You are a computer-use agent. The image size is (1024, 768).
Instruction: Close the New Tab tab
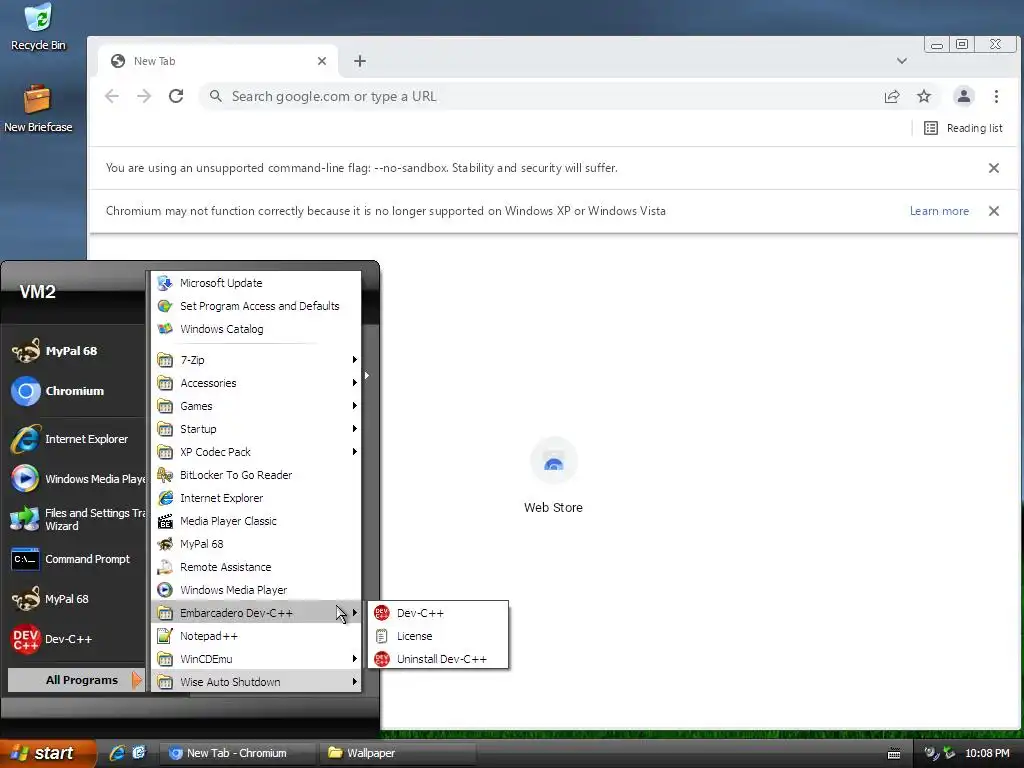click(322, 61)
